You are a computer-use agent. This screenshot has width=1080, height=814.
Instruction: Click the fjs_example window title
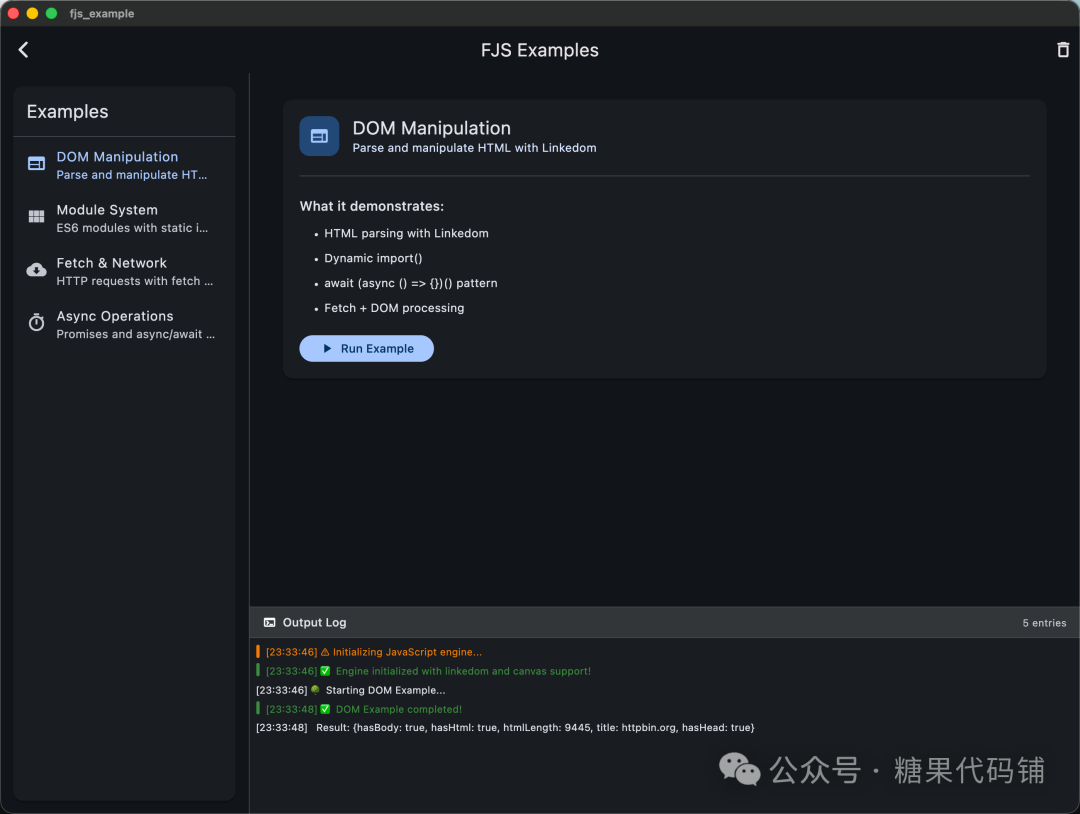pos(101,14)
